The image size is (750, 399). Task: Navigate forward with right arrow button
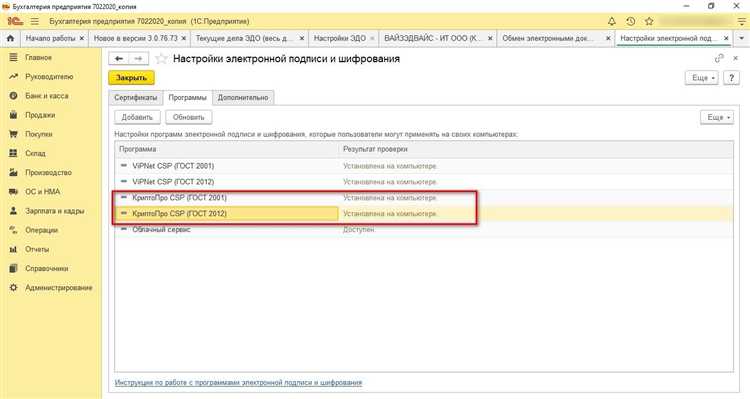click(x=138, y=58)
